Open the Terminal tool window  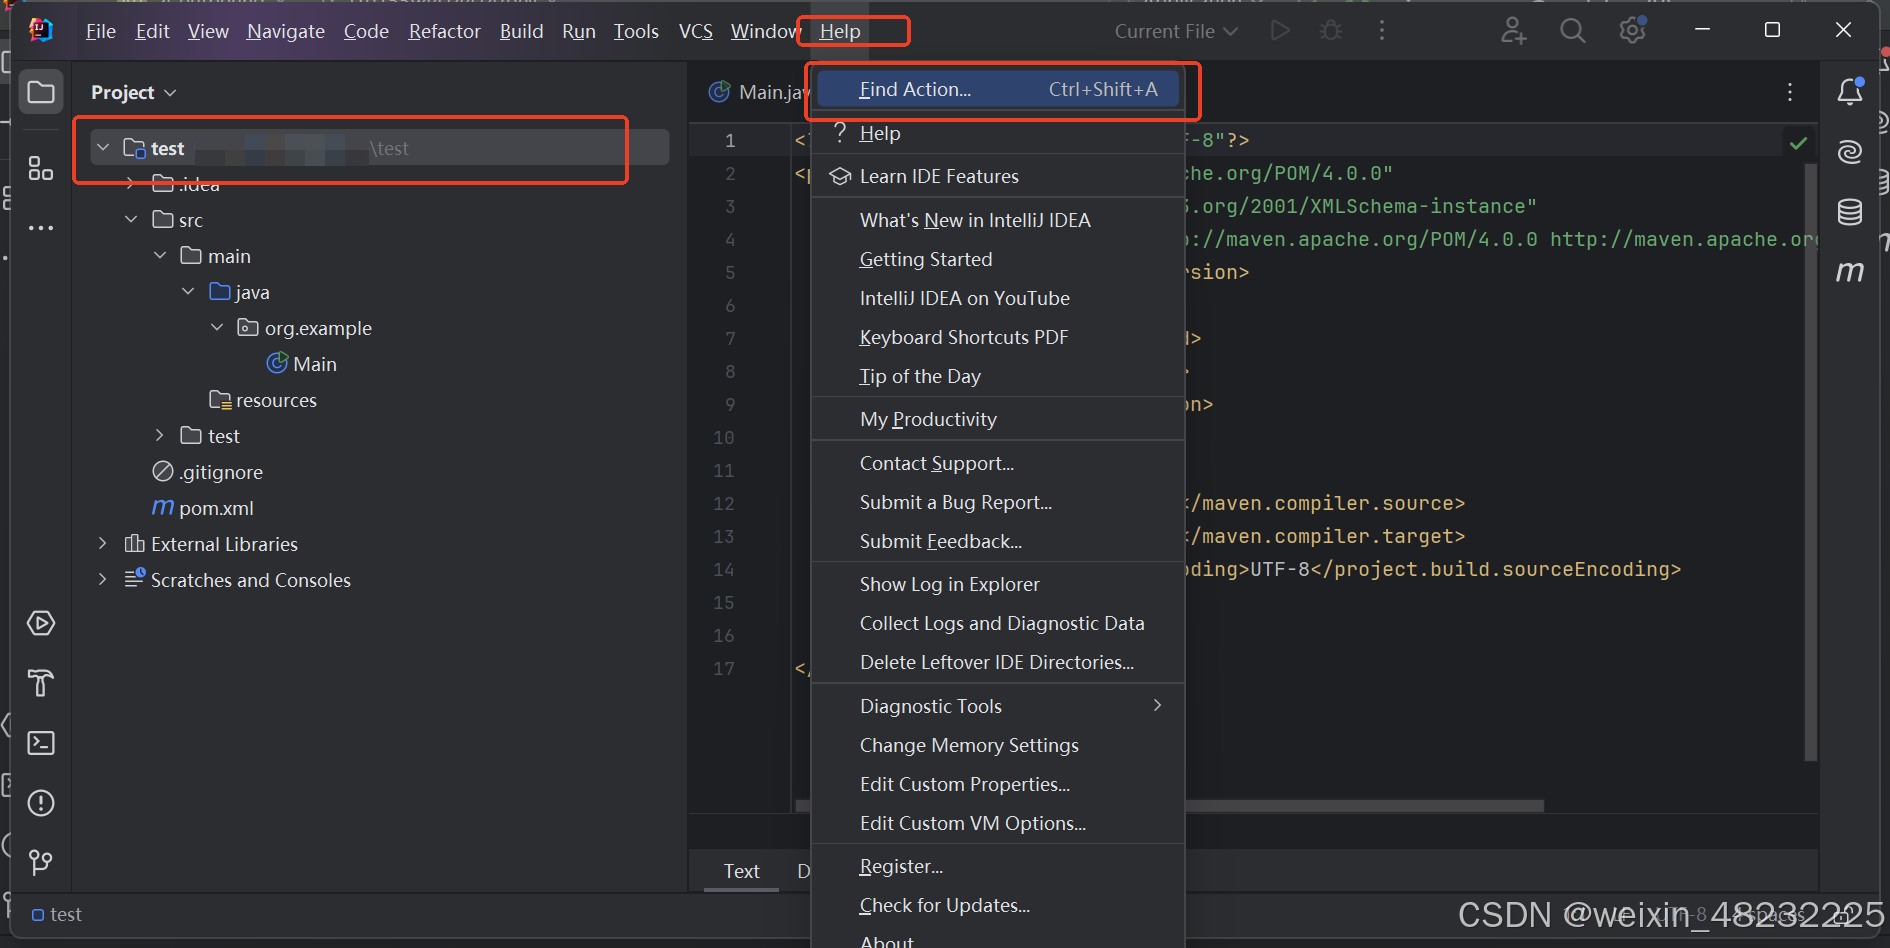(41, 743)
